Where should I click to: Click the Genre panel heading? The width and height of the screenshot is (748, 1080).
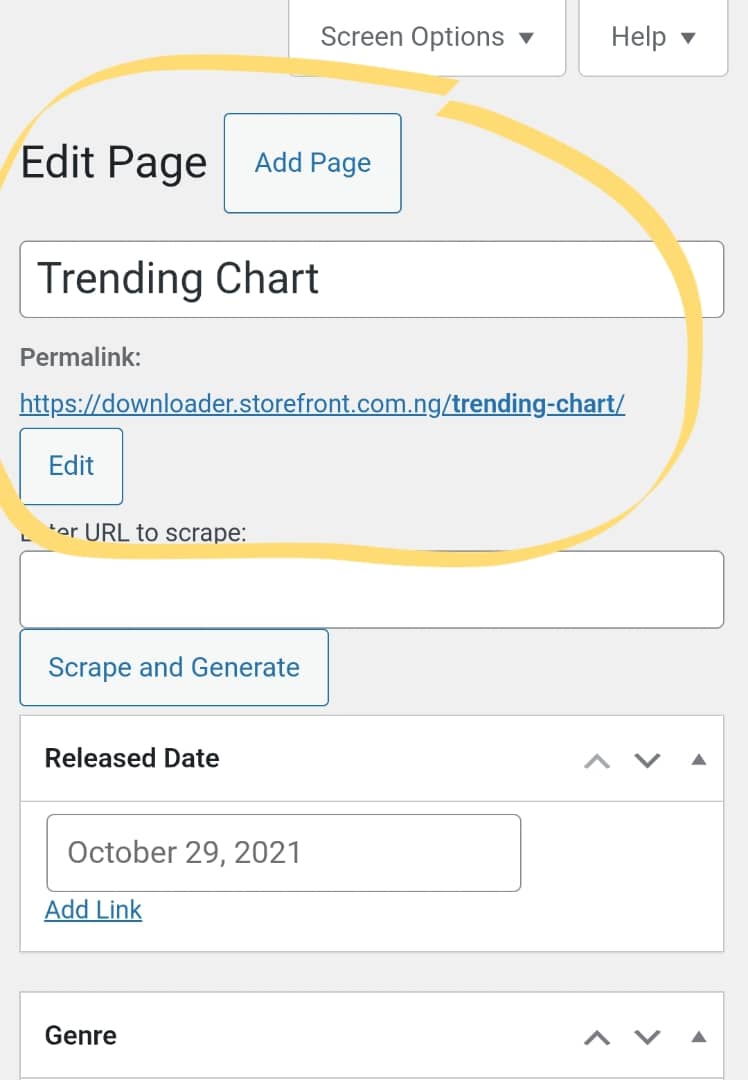(x=81, y=1035)
